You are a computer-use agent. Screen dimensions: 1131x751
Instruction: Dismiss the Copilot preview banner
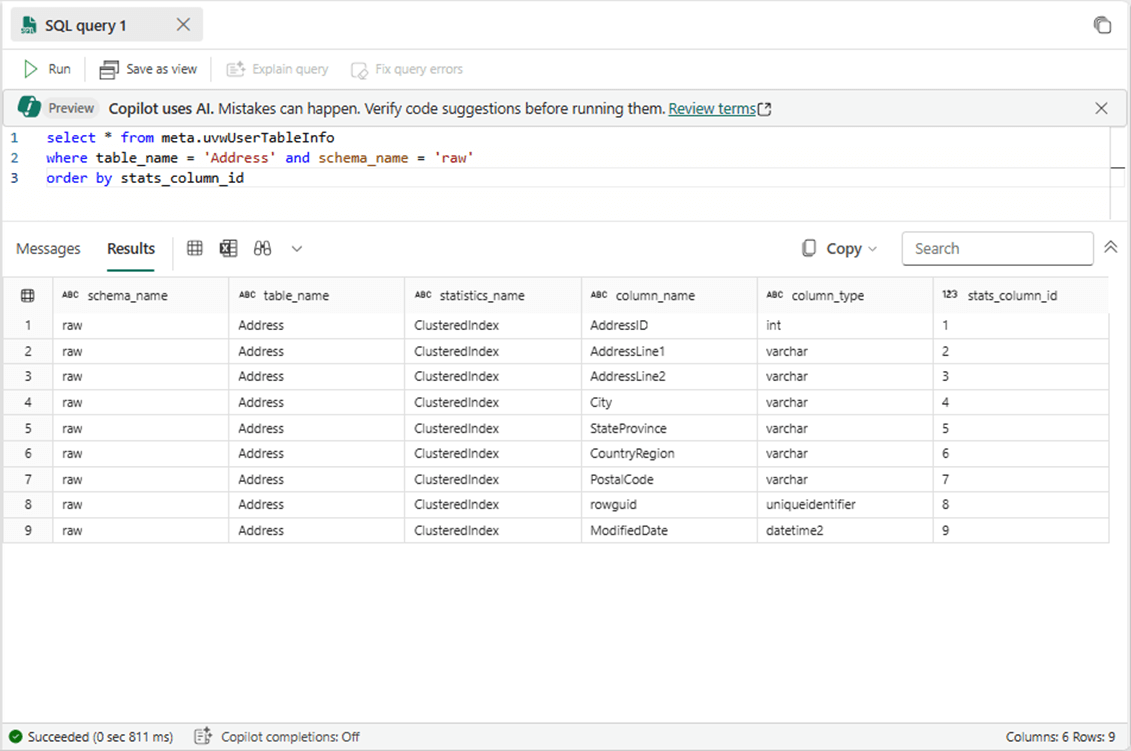1101,108
